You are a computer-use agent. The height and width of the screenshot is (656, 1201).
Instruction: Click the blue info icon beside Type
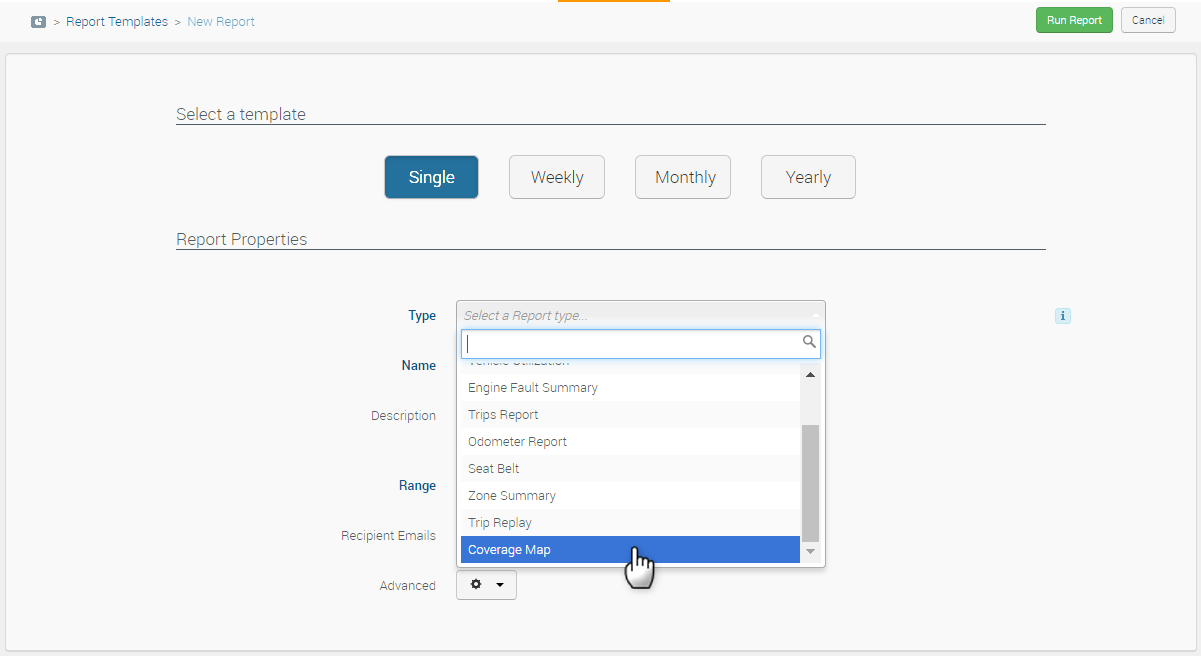[x=1062, y=316]
